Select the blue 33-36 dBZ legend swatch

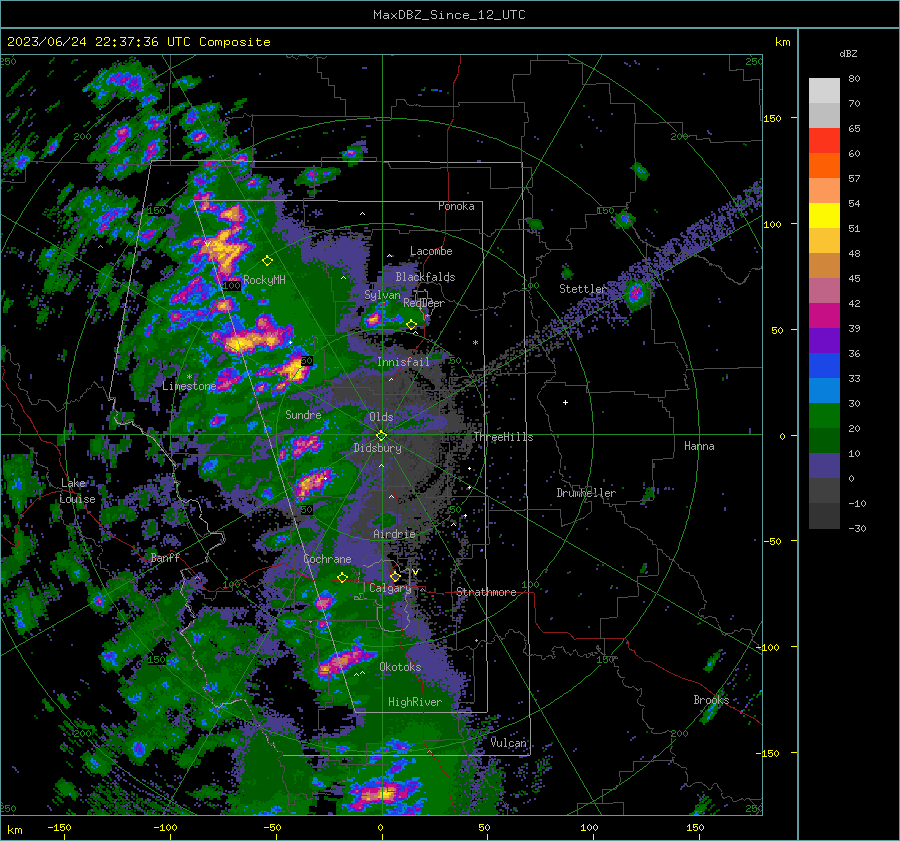pyautogui.click(x=824, y=366)
